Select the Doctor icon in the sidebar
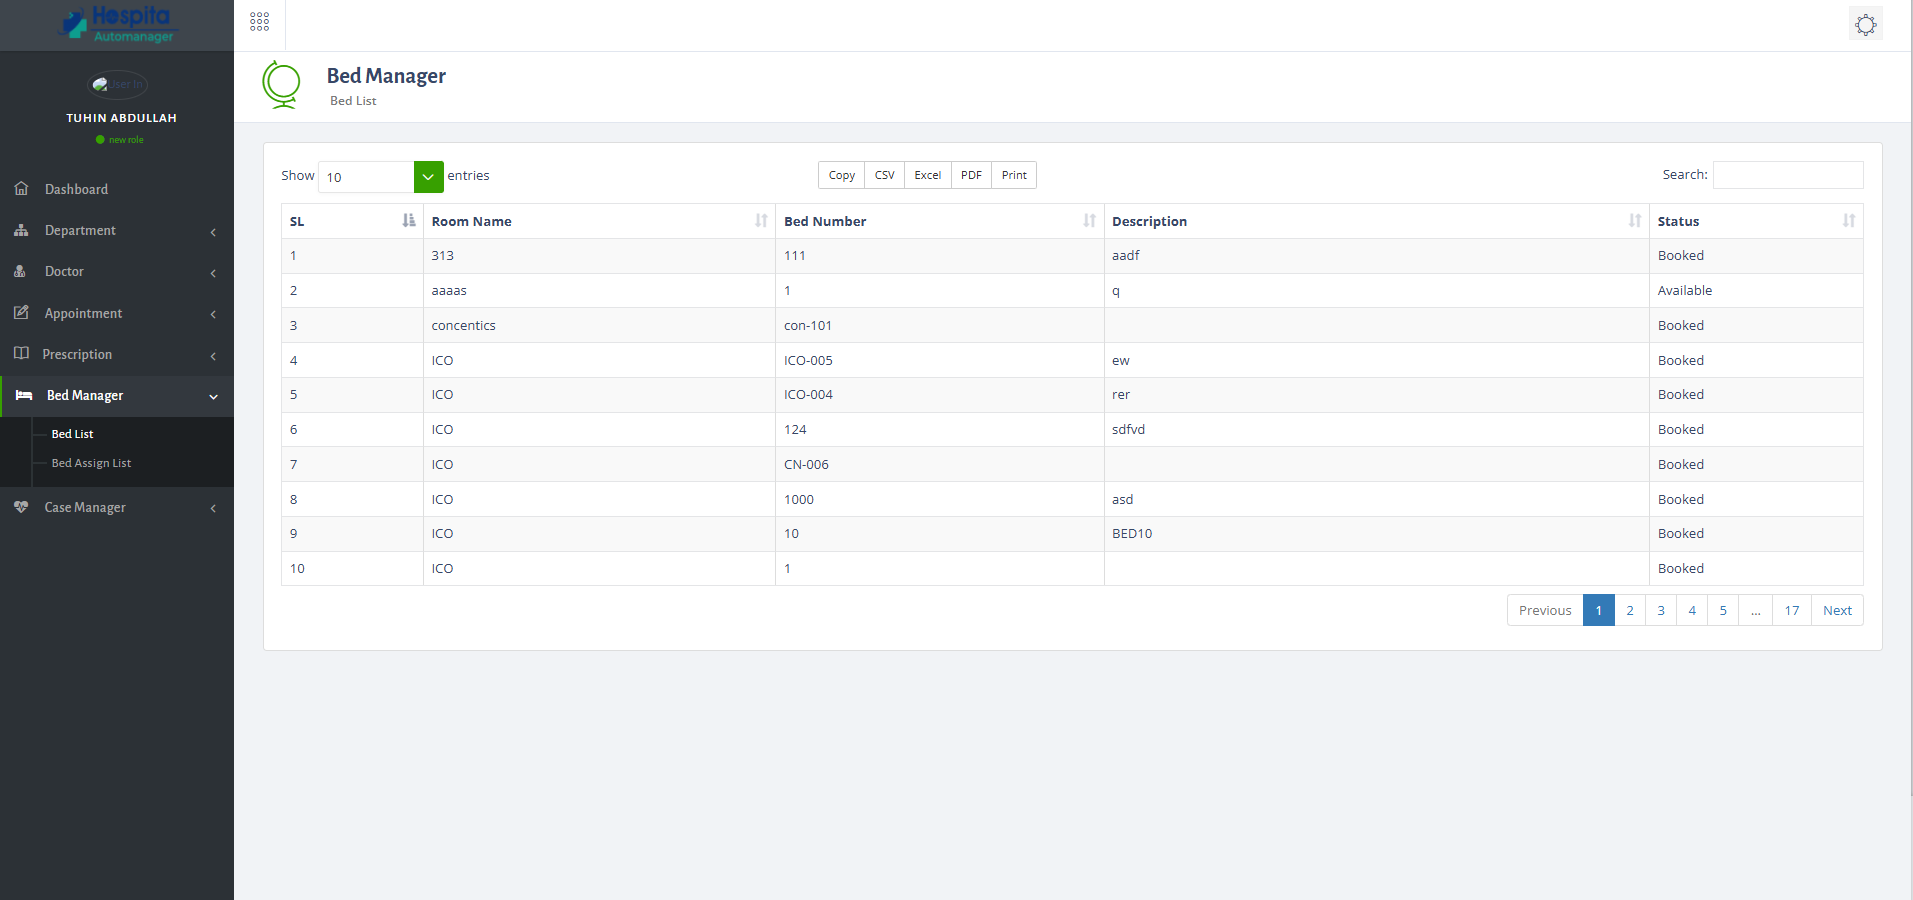 point(21,271)
